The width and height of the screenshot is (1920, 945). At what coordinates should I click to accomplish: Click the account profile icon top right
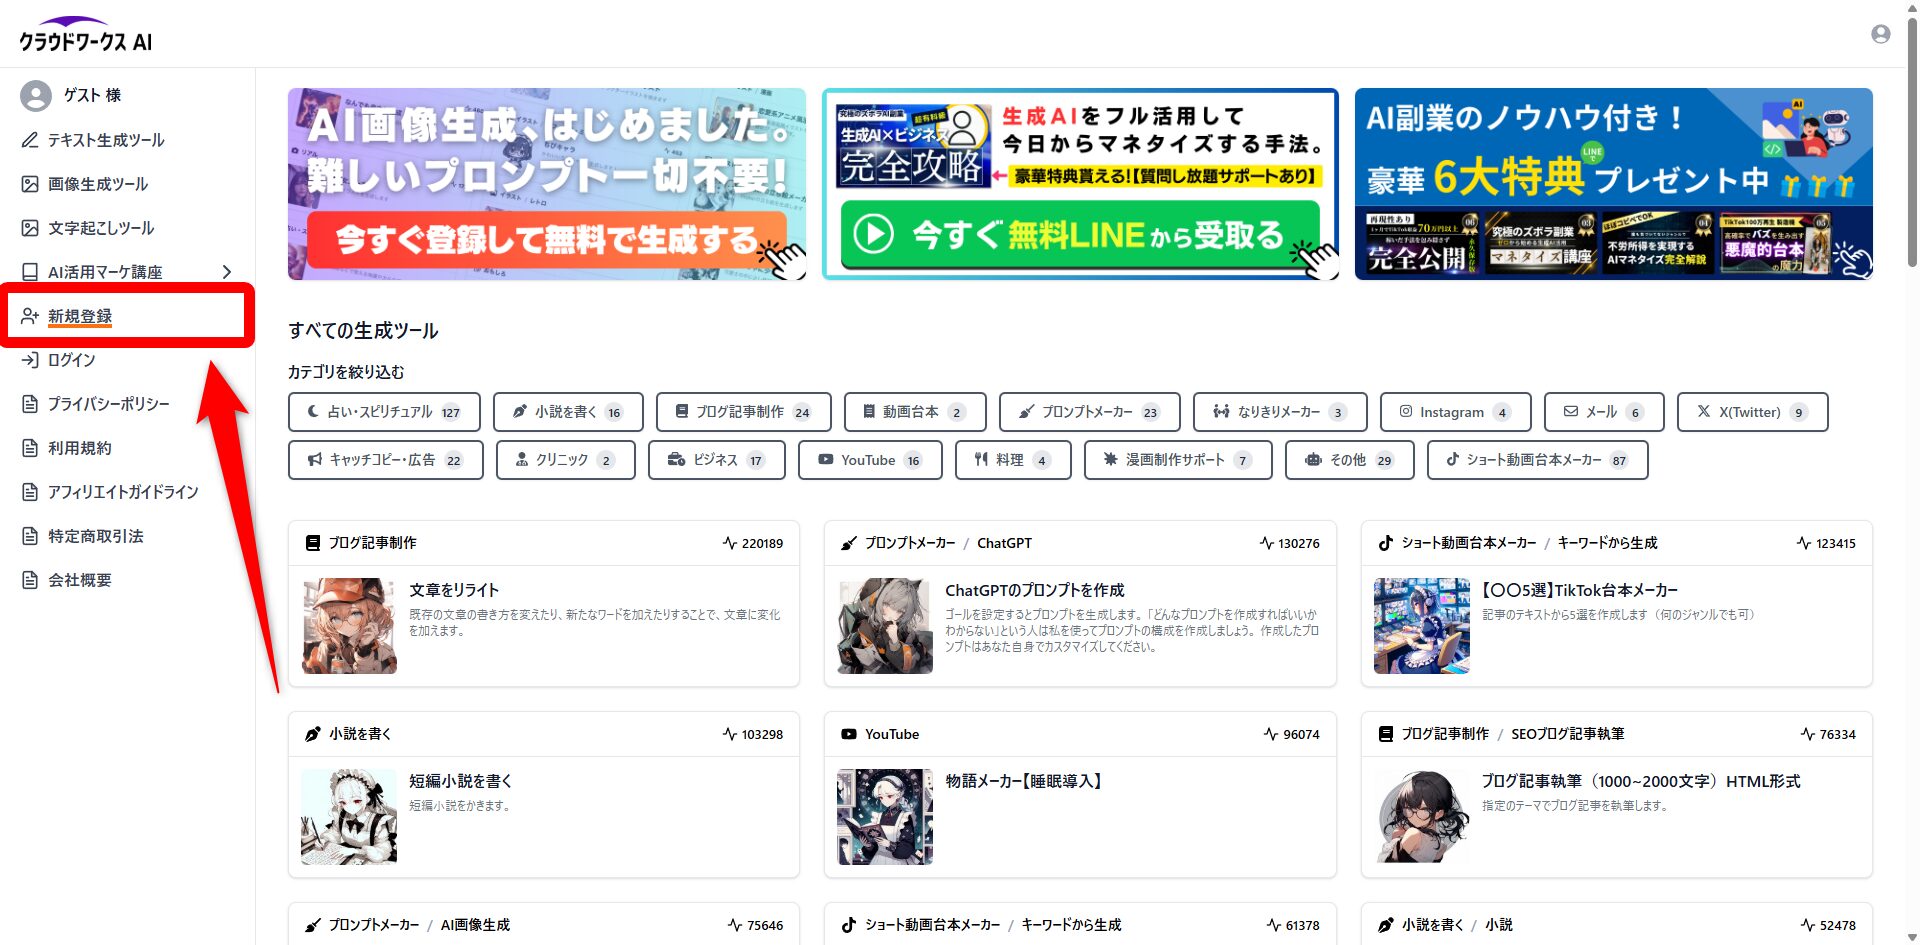1881,33
